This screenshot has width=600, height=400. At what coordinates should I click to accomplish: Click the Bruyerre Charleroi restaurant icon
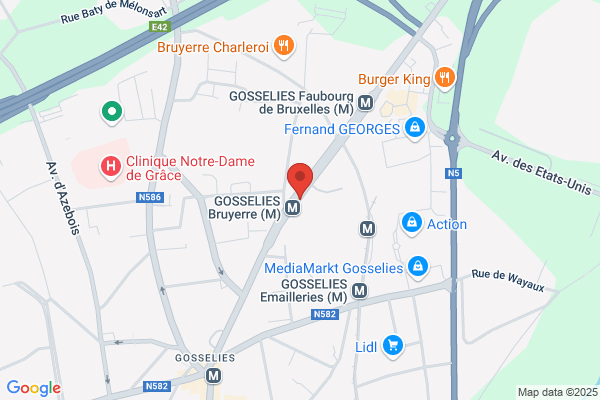[284, 46]
